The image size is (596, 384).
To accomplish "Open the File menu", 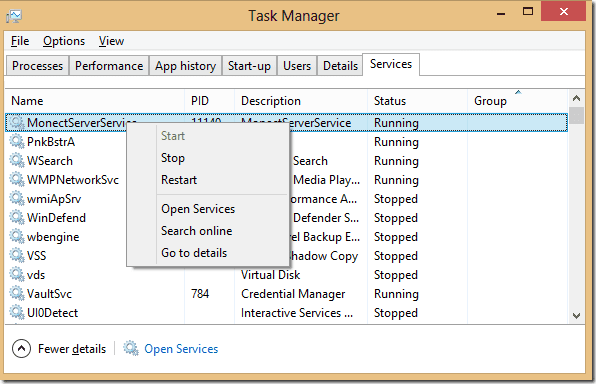I will tap(20, 41).
